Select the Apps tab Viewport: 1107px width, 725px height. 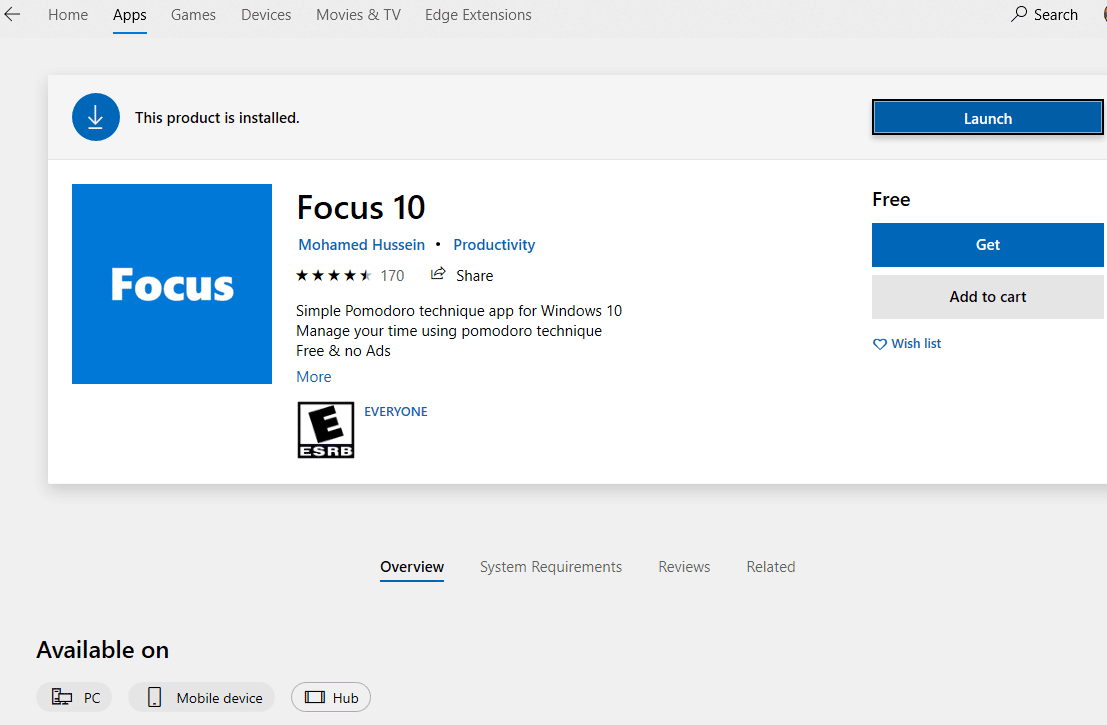[x=130, y=15]
